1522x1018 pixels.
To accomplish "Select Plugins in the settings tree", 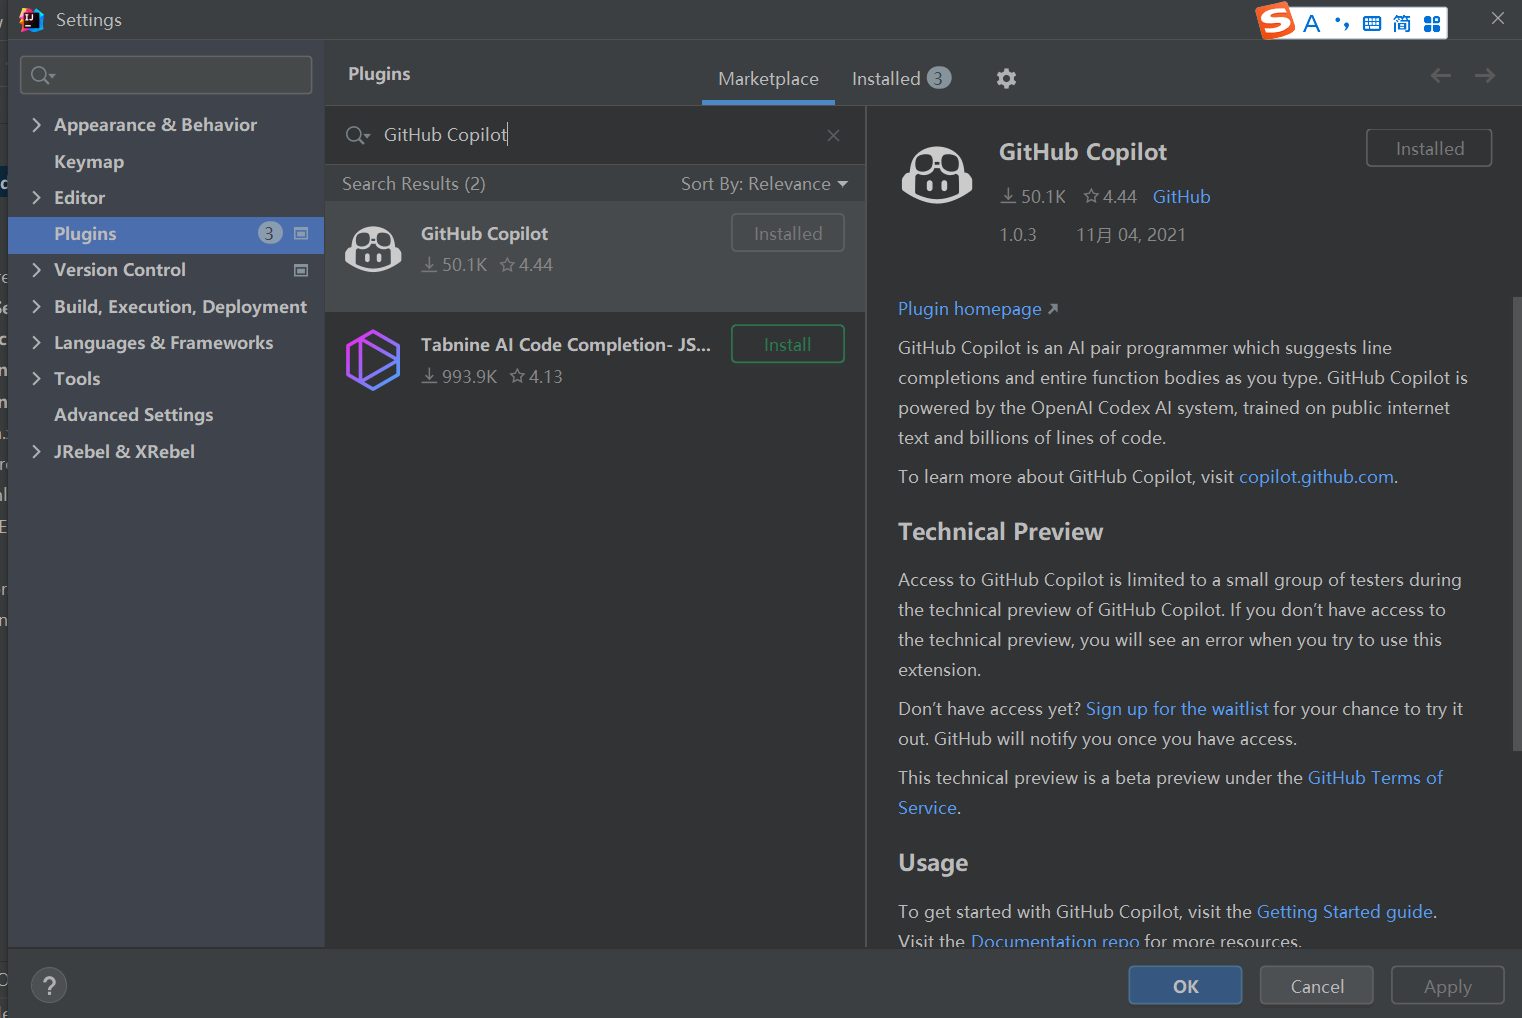I will (166, 234).
